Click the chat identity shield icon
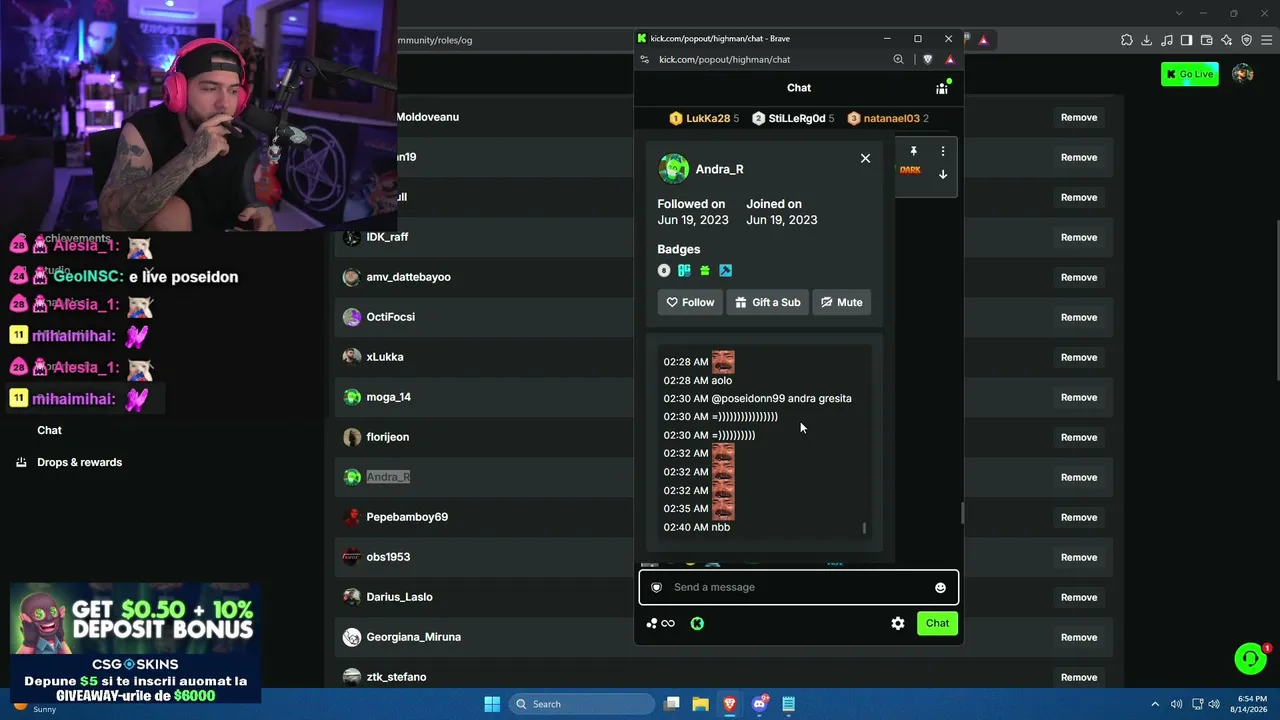Viewport: 1280px width, 720px height. click(656, 587)
